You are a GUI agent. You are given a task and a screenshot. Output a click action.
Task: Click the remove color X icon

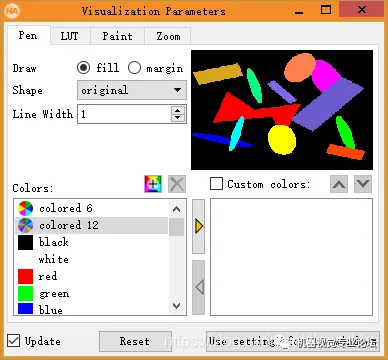(x=177, y=184)
